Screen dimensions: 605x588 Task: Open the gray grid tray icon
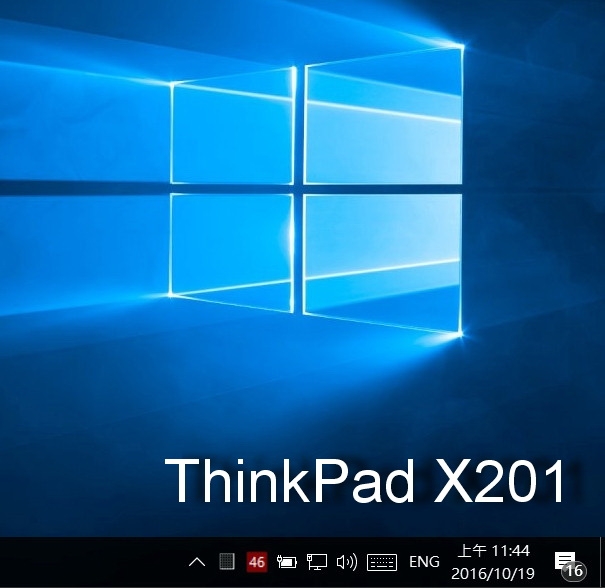pyautogui.click(x=227, y=561)
